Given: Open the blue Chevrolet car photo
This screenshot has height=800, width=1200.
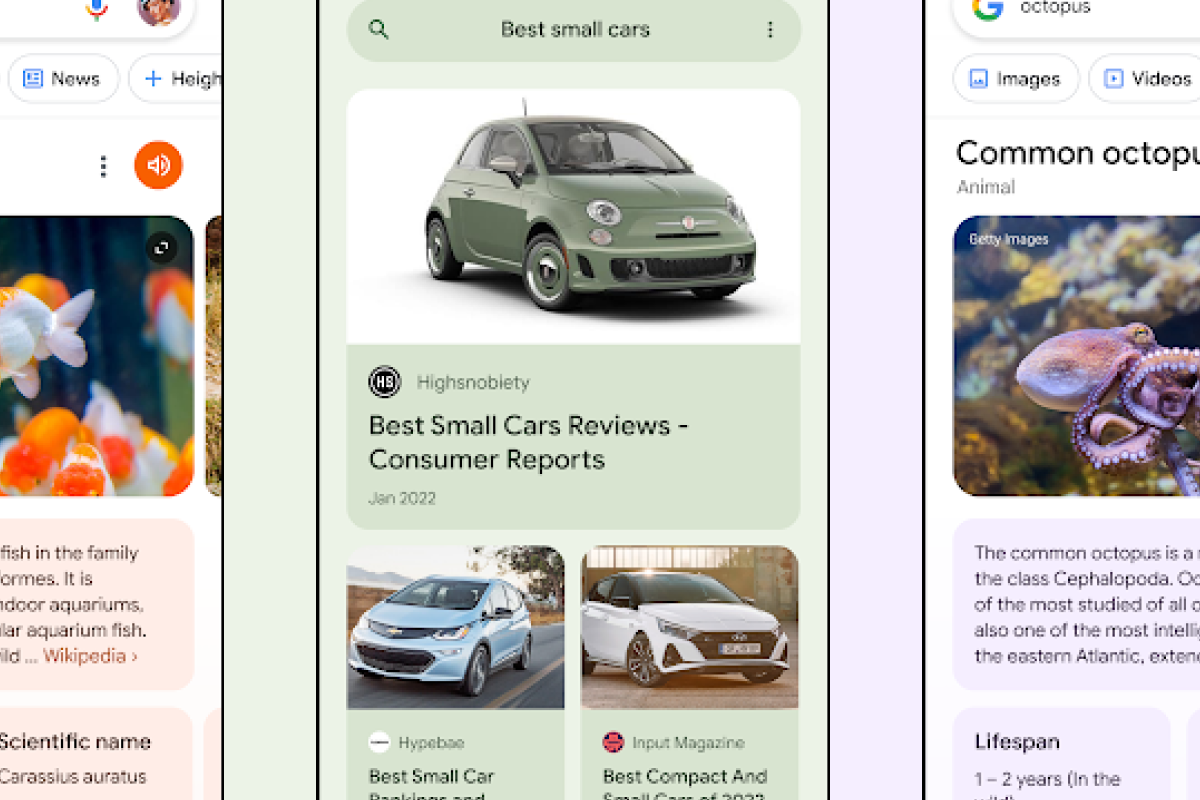Looking at the screenshot, I should [456, 627].
